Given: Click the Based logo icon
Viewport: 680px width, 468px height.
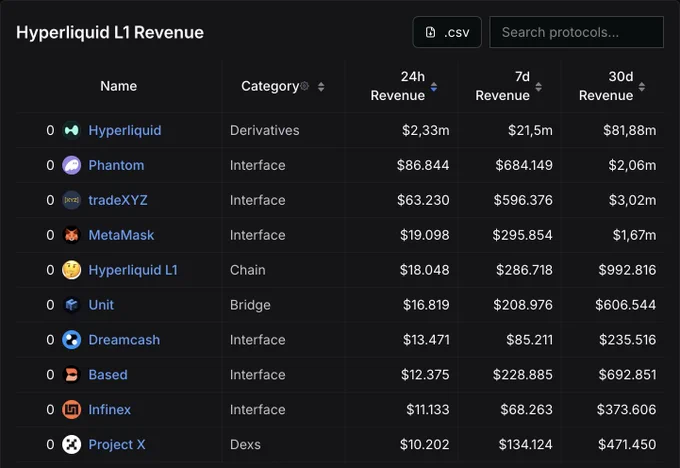Looking at the screenshot, I should coord(72,375).
